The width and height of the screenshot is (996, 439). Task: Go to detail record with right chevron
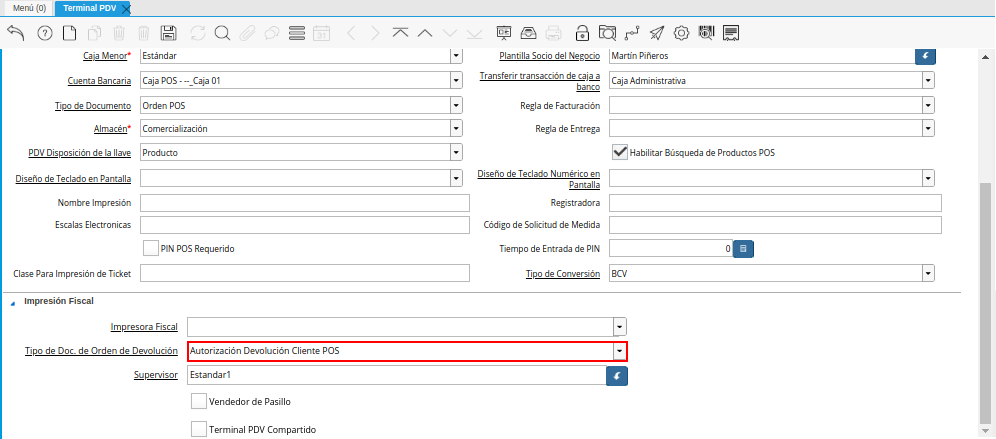(x=375, y=33)
